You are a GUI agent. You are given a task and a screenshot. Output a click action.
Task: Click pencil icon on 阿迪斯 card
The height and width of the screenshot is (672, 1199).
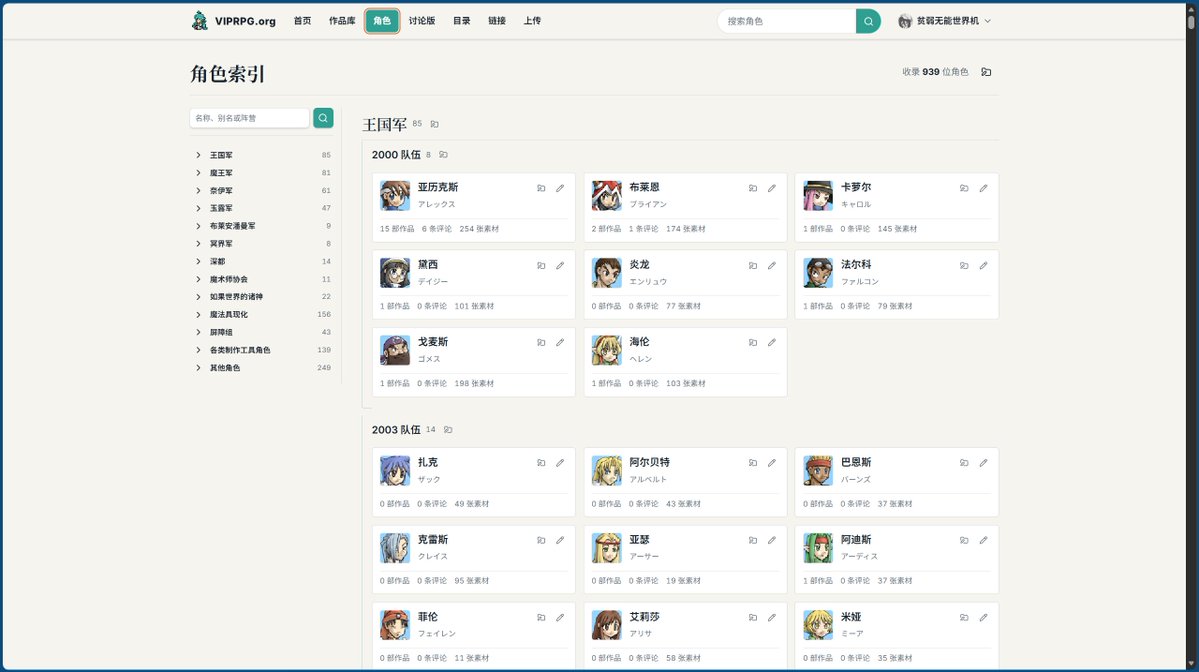[x=983, y=540]
